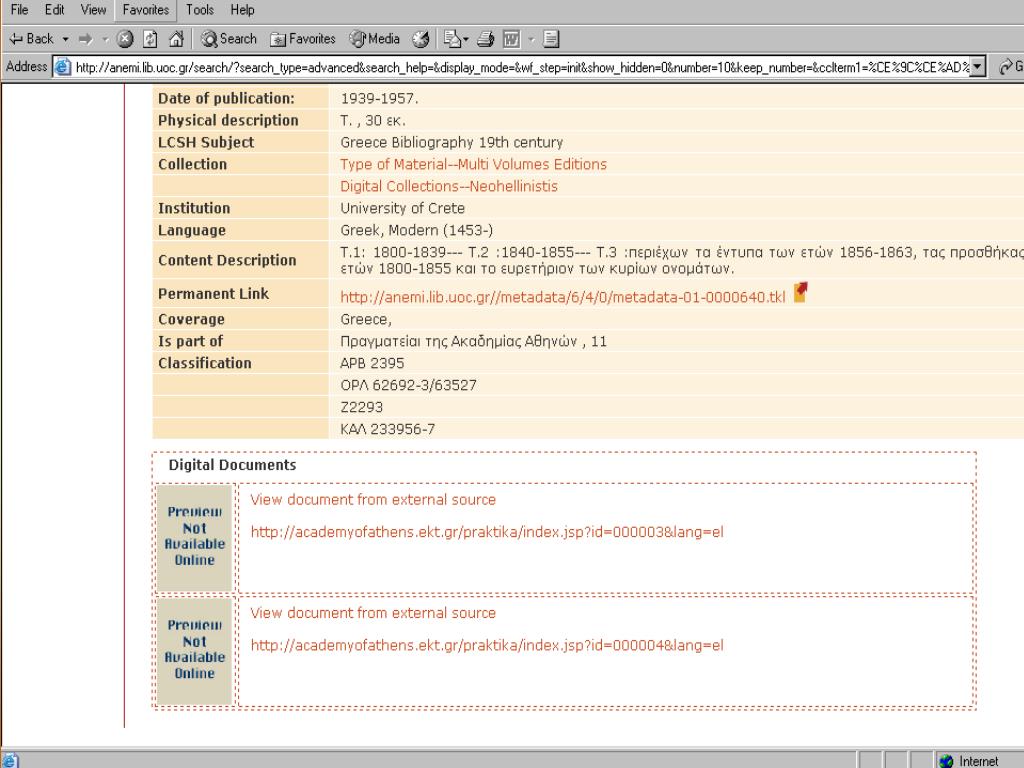This screenshot has width=1024, height=768.
Task: Go to the Home page
Action: [x=176, y=39]
